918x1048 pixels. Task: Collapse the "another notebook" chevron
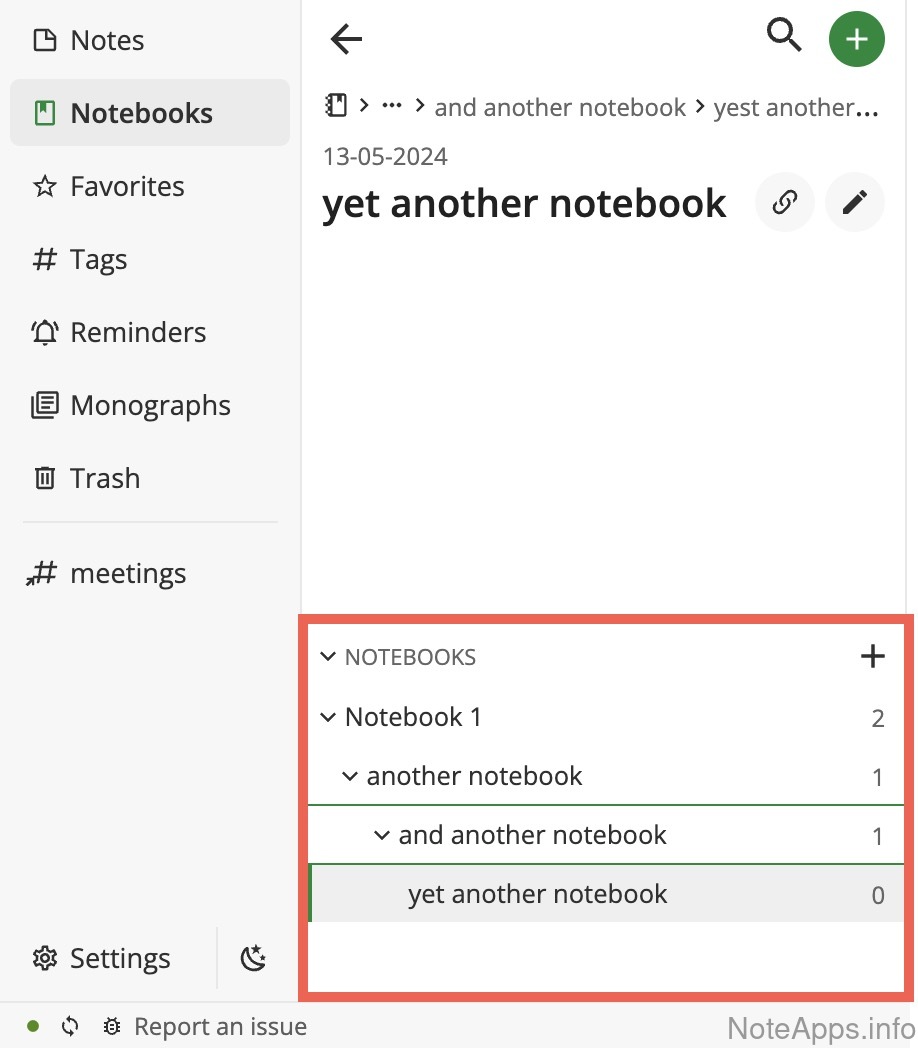(x=350, y=776)
